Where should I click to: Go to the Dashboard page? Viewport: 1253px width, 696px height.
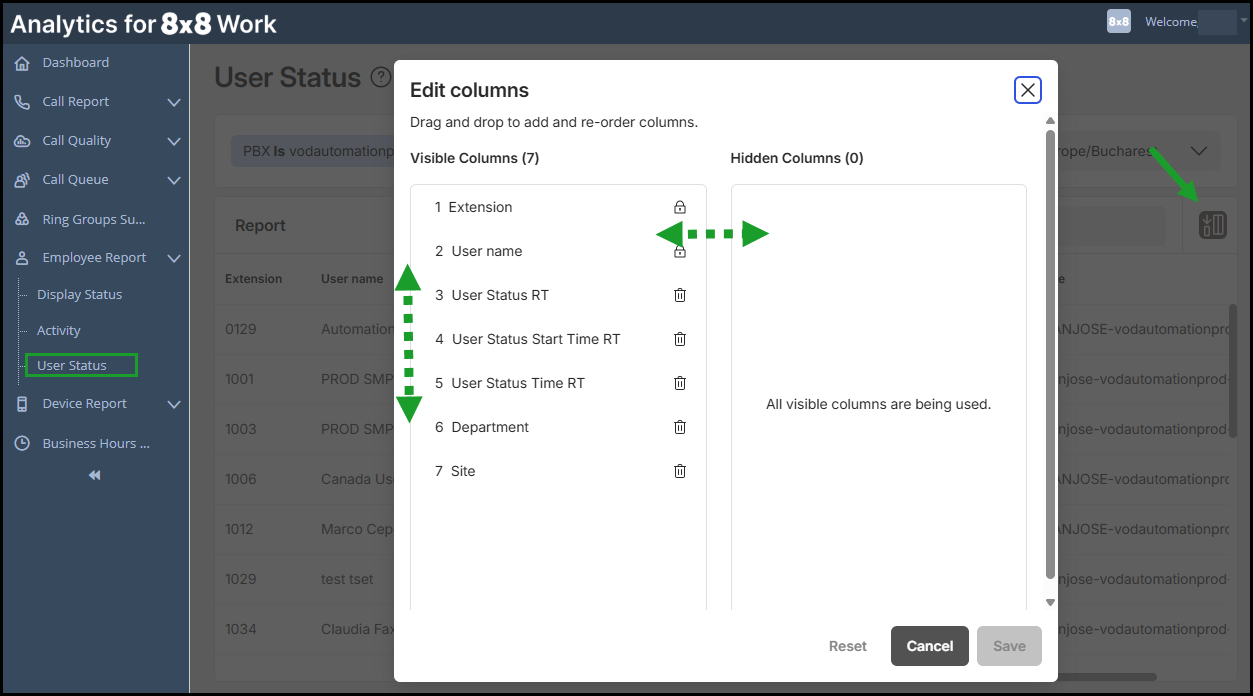(75, 63)
